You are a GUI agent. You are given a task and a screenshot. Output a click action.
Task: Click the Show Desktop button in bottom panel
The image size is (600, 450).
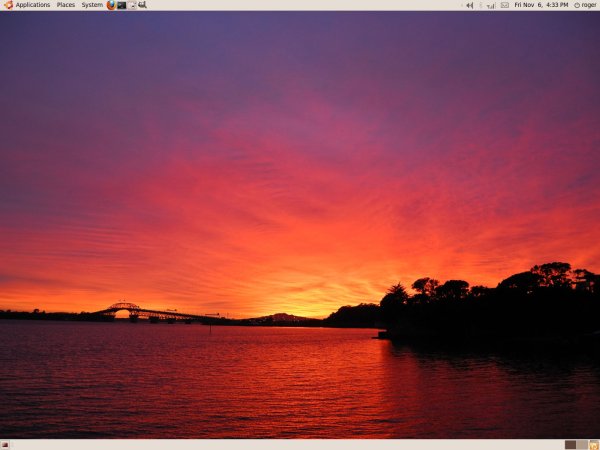(x=5, y=445)
